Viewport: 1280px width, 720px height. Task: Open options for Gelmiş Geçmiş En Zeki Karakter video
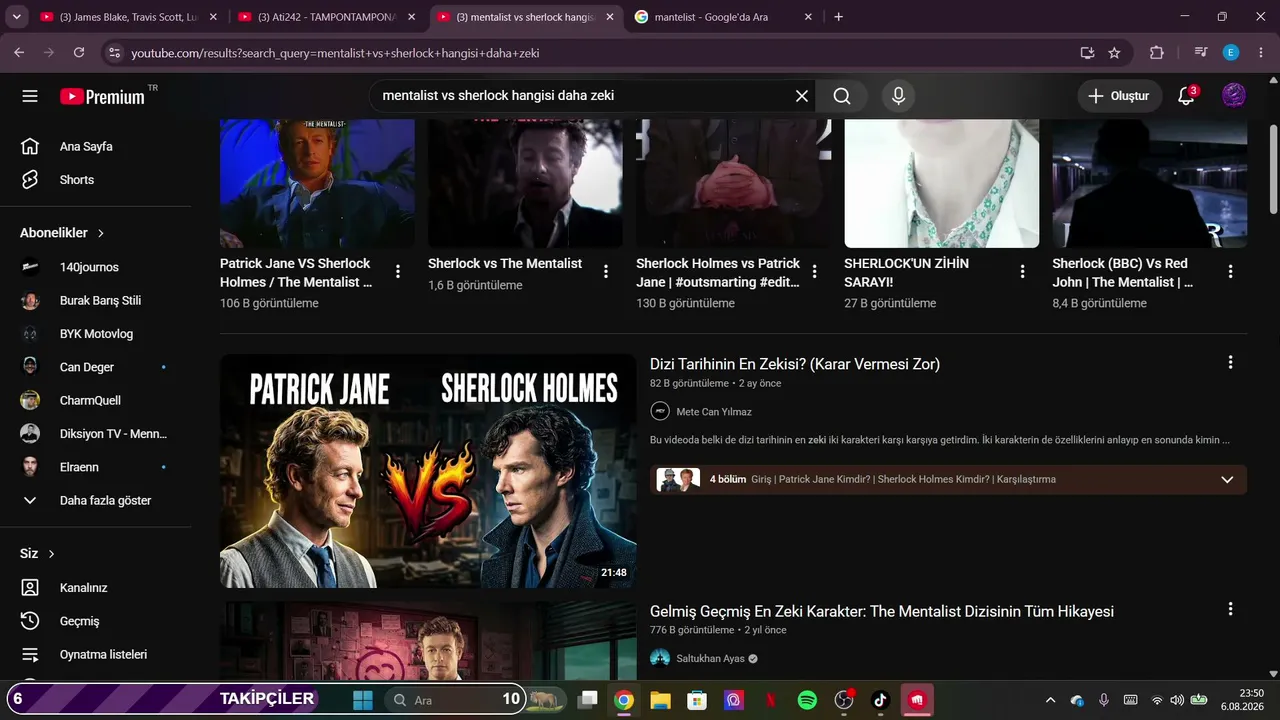(1230, 609)
